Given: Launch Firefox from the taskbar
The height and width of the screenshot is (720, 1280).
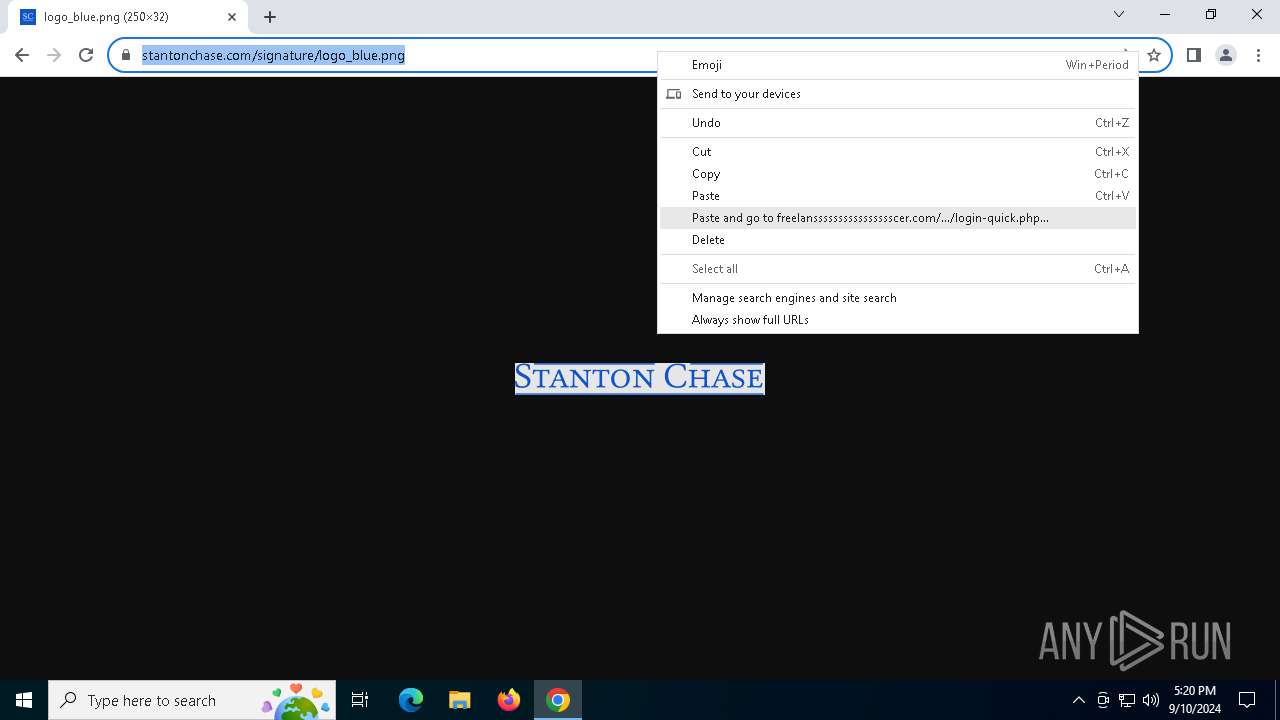Looking at the screenshot, I should click(x=509, y=700).
